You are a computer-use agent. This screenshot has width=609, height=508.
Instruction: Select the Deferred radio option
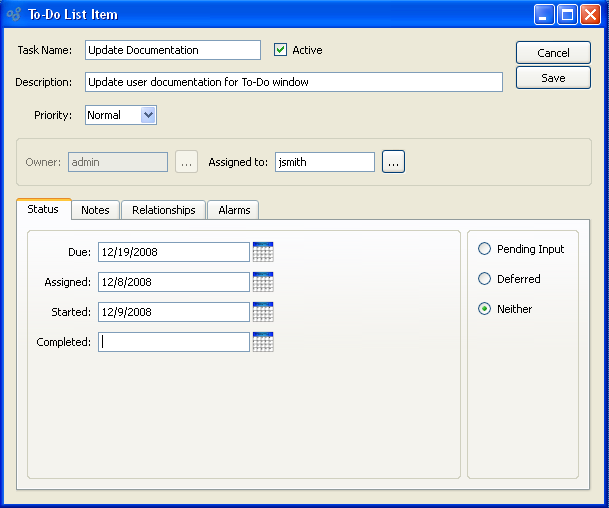pos(485,279)
